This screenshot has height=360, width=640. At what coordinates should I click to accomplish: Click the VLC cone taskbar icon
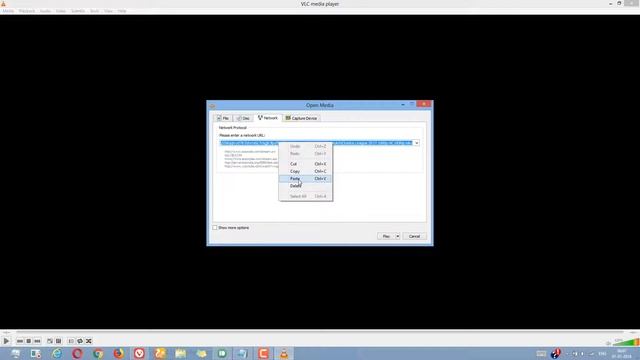click(x=284, y=353)
